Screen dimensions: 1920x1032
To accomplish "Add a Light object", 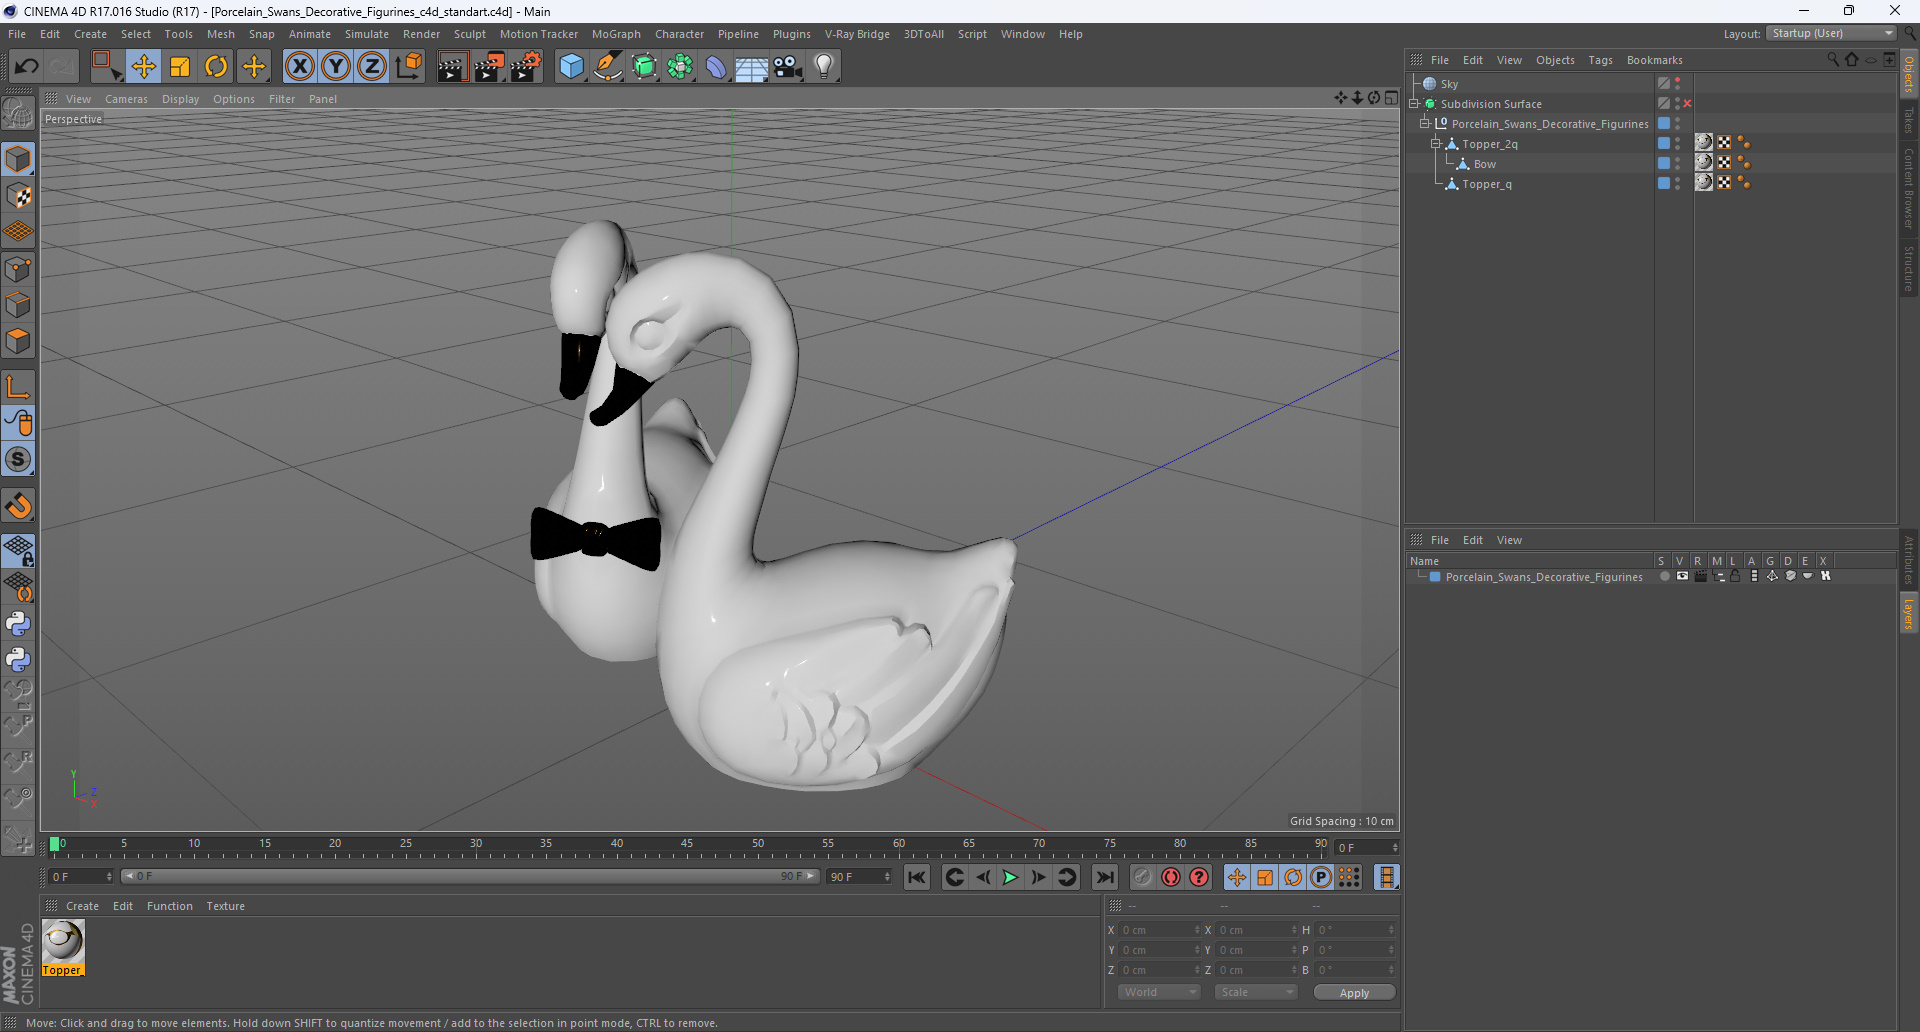I will [x=824, y=66].
